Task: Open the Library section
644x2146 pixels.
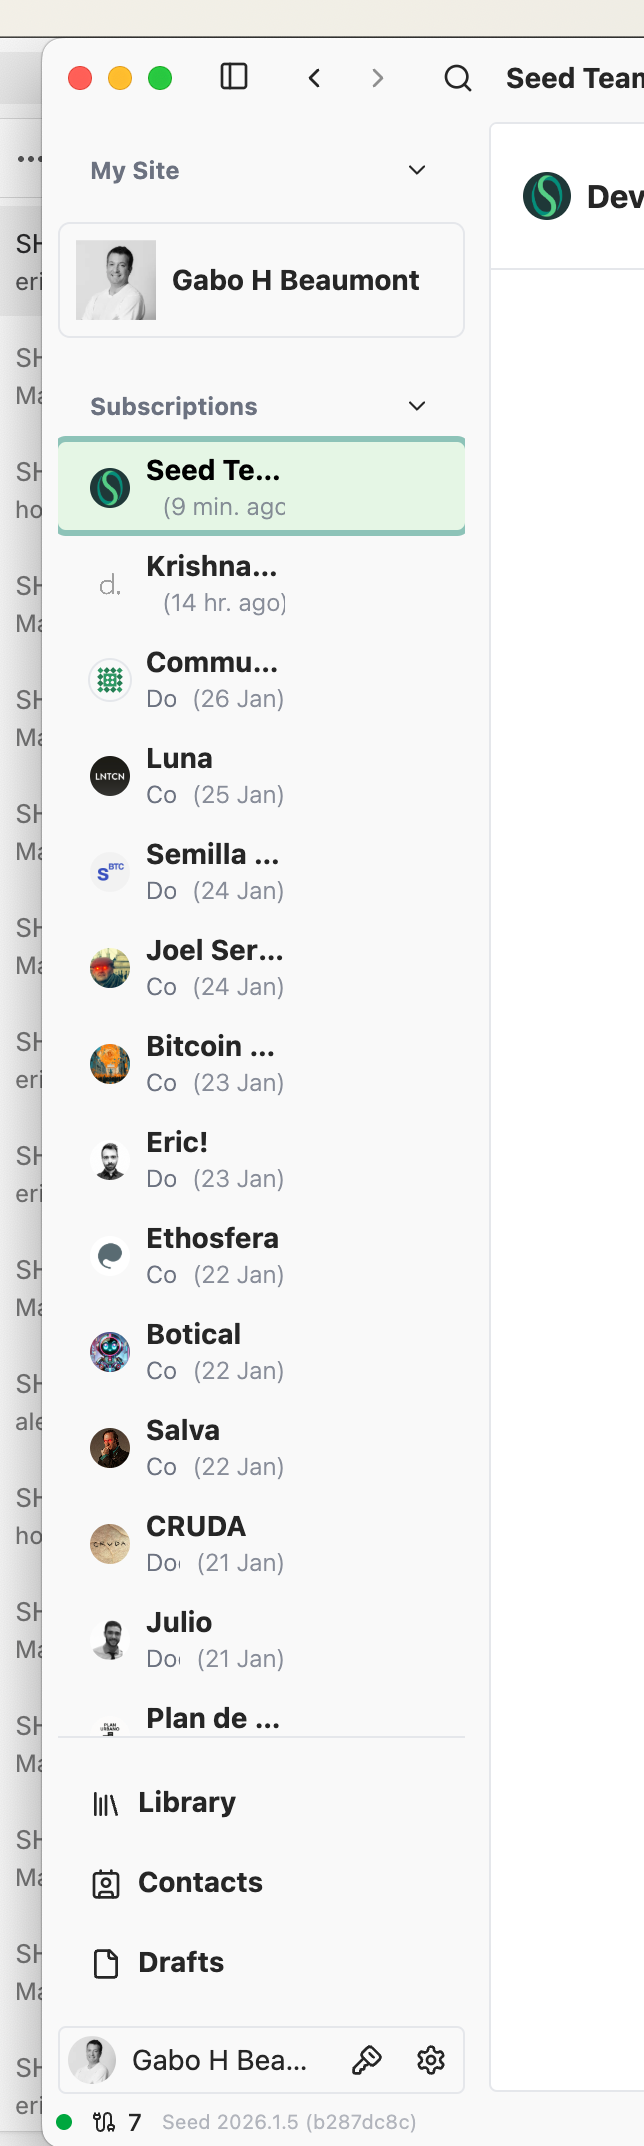Action: click(187, 1802)
